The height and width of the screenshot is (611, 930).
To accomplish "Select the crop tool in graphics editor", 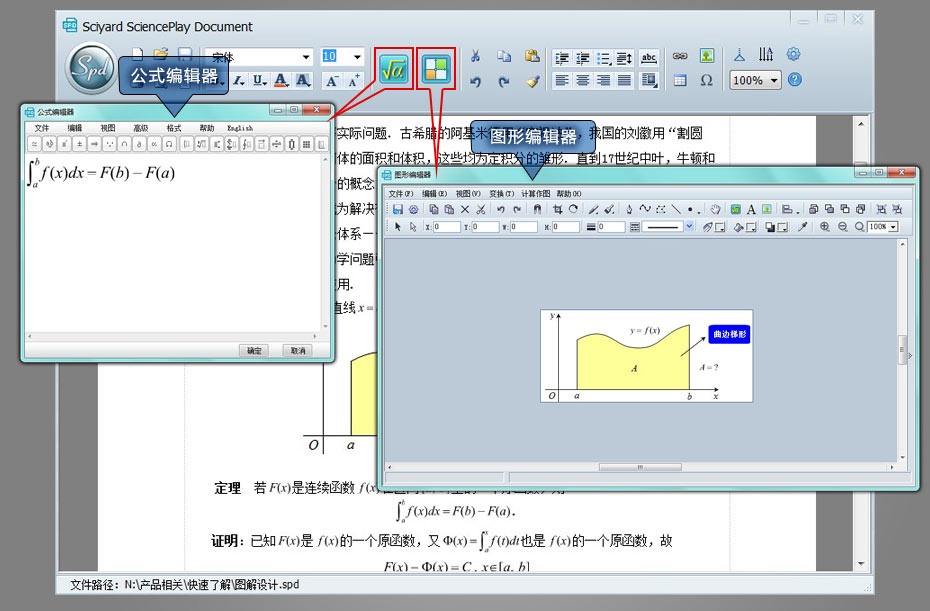I will [558, 209].
